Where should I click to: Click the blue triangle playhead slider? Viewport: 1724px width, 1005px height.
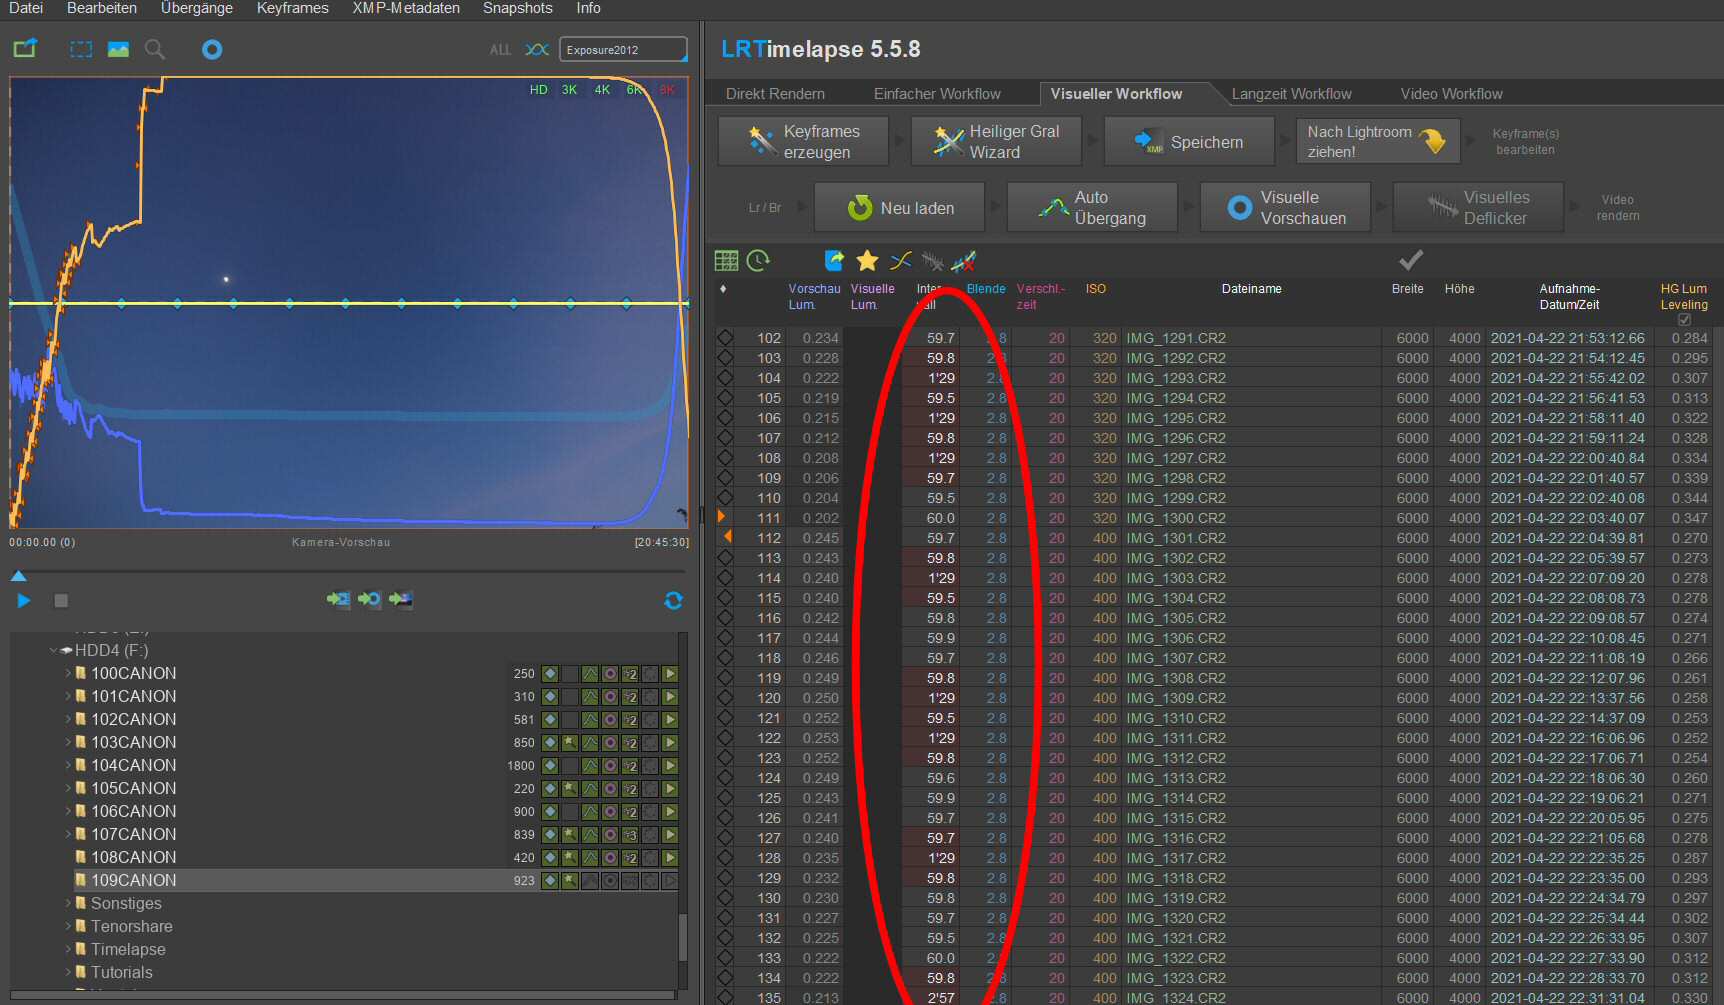(x=18, y=576)
